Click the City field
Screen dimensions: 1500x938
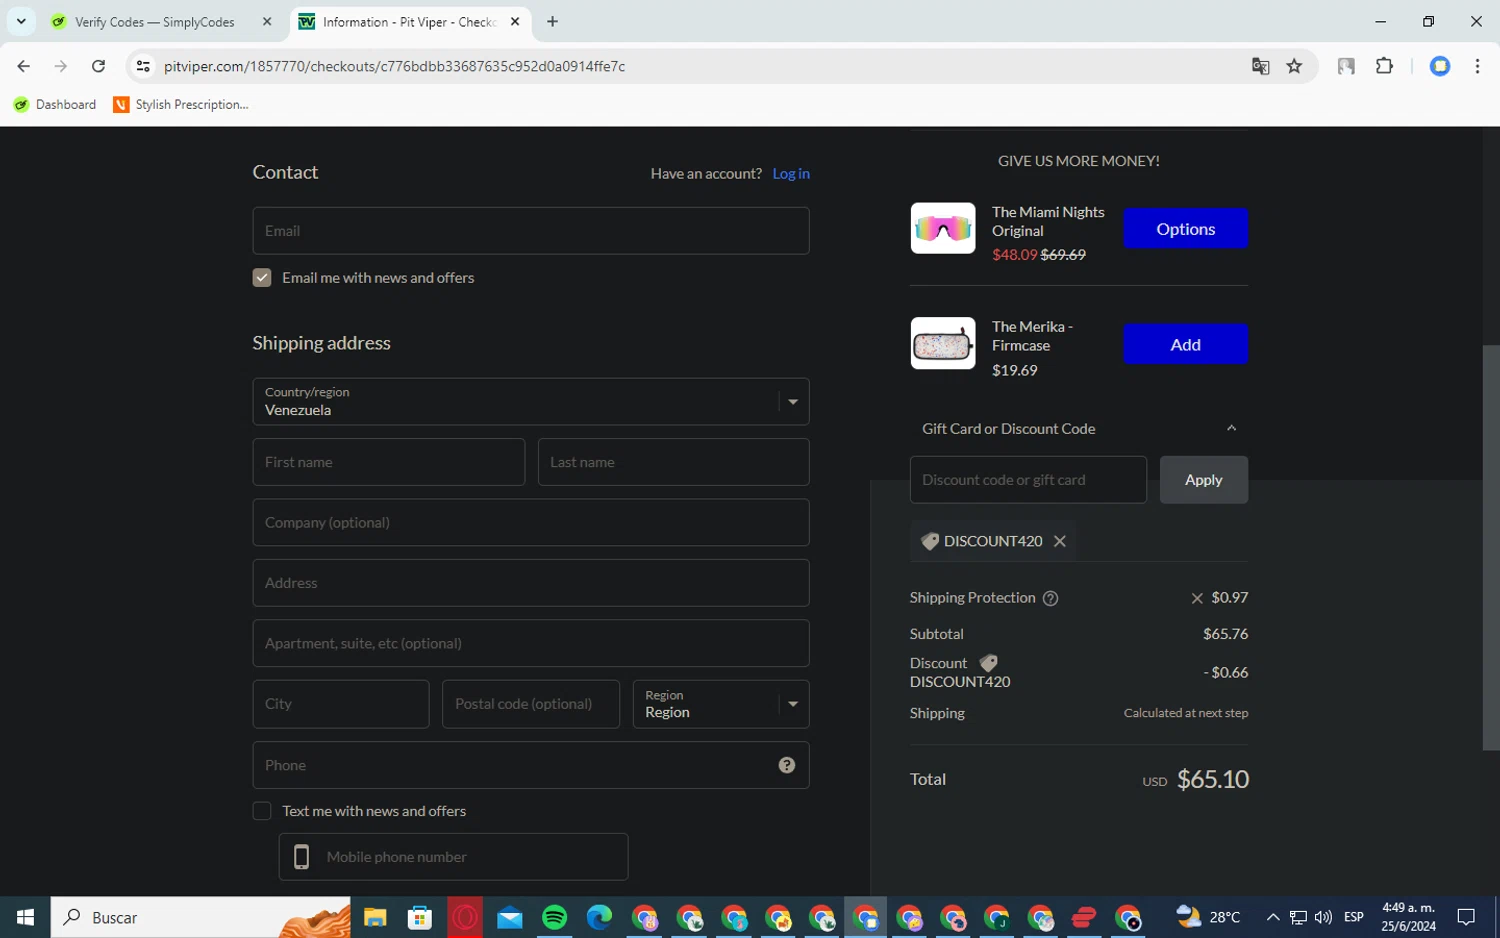coord(341,704)
